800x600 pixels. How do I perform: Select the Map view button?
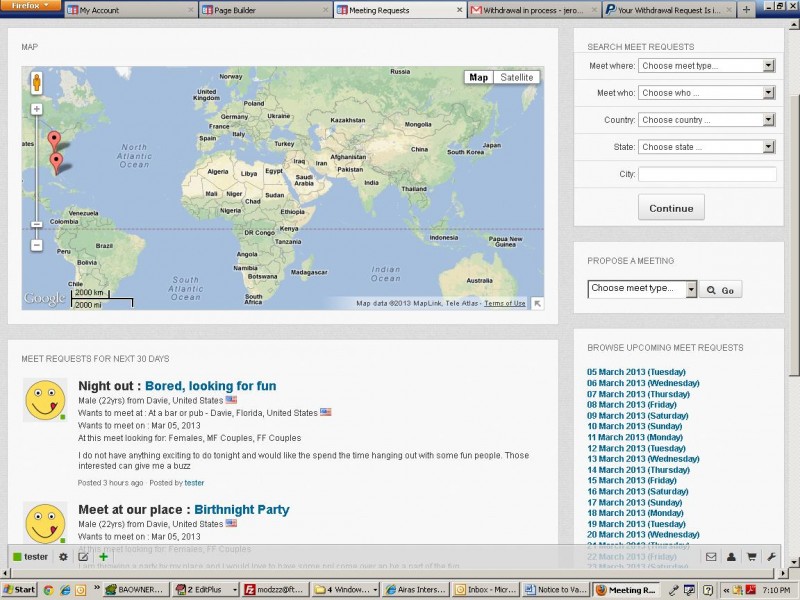(x=479, y=77)
